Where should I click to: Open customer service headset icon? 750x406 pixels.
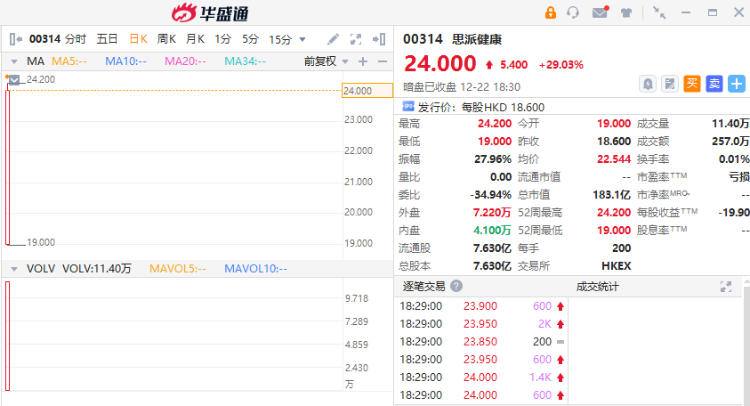click(x=574, y=13)
